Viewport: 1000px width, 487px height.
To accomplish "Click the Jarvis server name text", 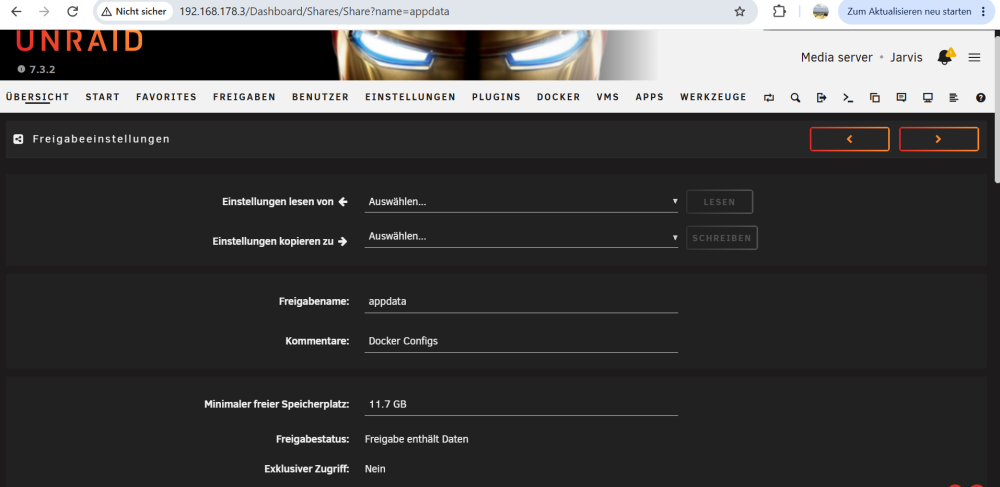I will pyautogui.click(x=906, y=57).
